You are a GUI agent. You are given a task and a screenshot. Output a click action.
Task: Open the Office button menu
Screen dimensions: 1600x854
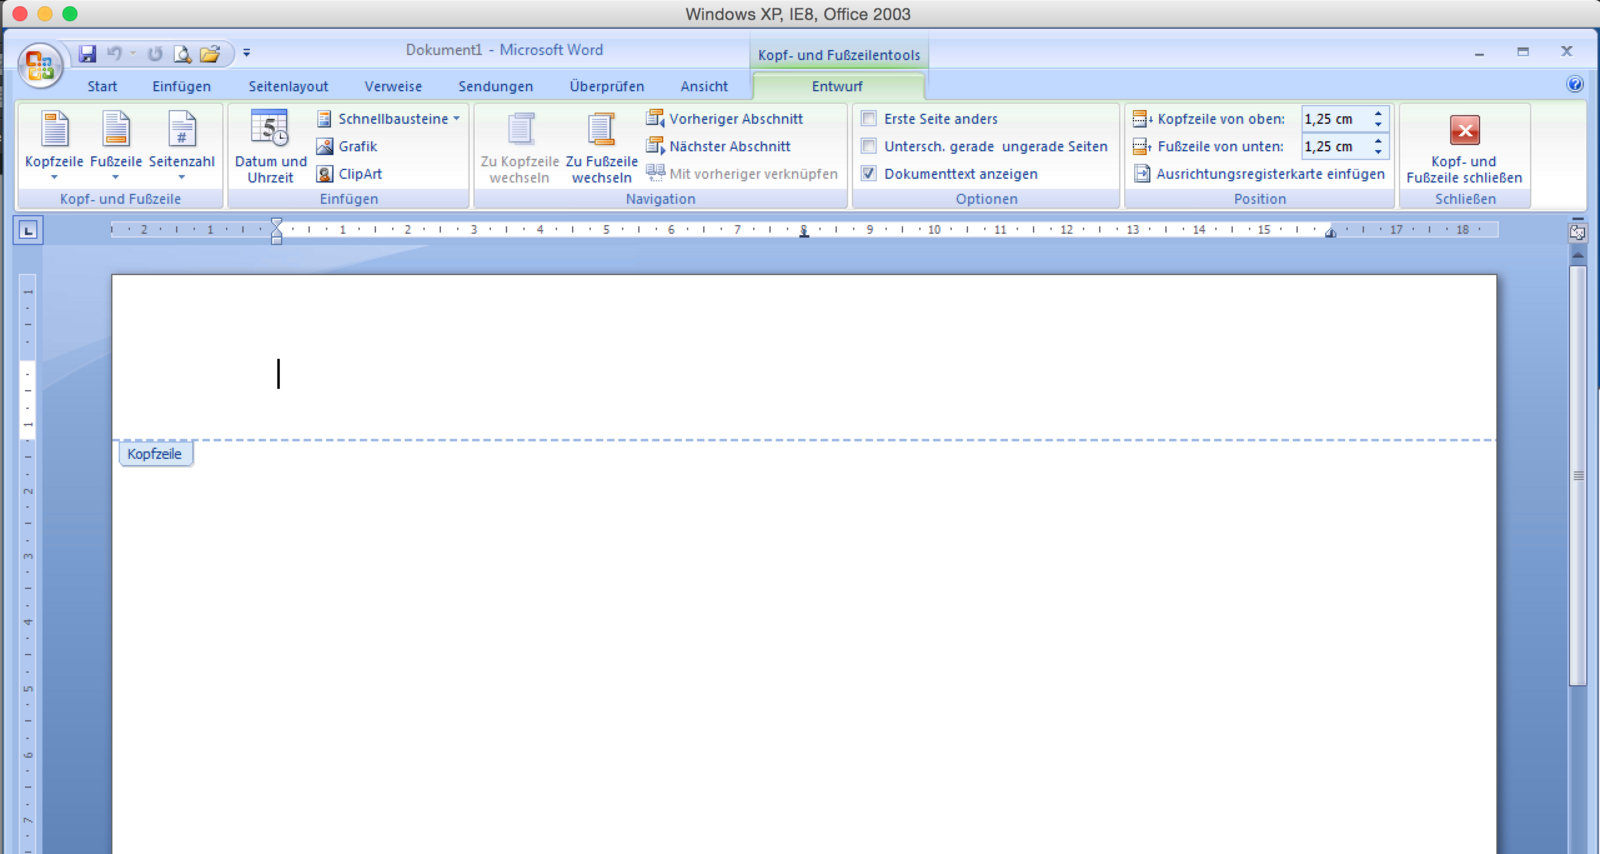[x=40, y=66]
